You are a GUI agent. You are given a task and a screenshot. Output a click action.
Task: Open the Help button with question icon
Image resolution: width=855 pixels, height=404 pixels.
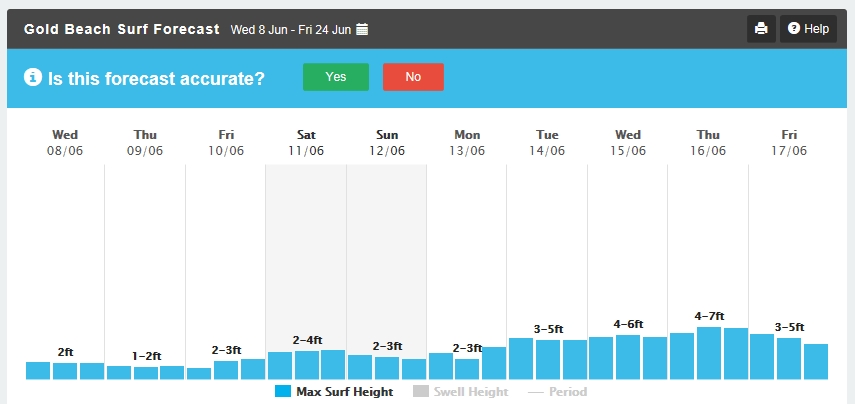(x=808, y=29)
